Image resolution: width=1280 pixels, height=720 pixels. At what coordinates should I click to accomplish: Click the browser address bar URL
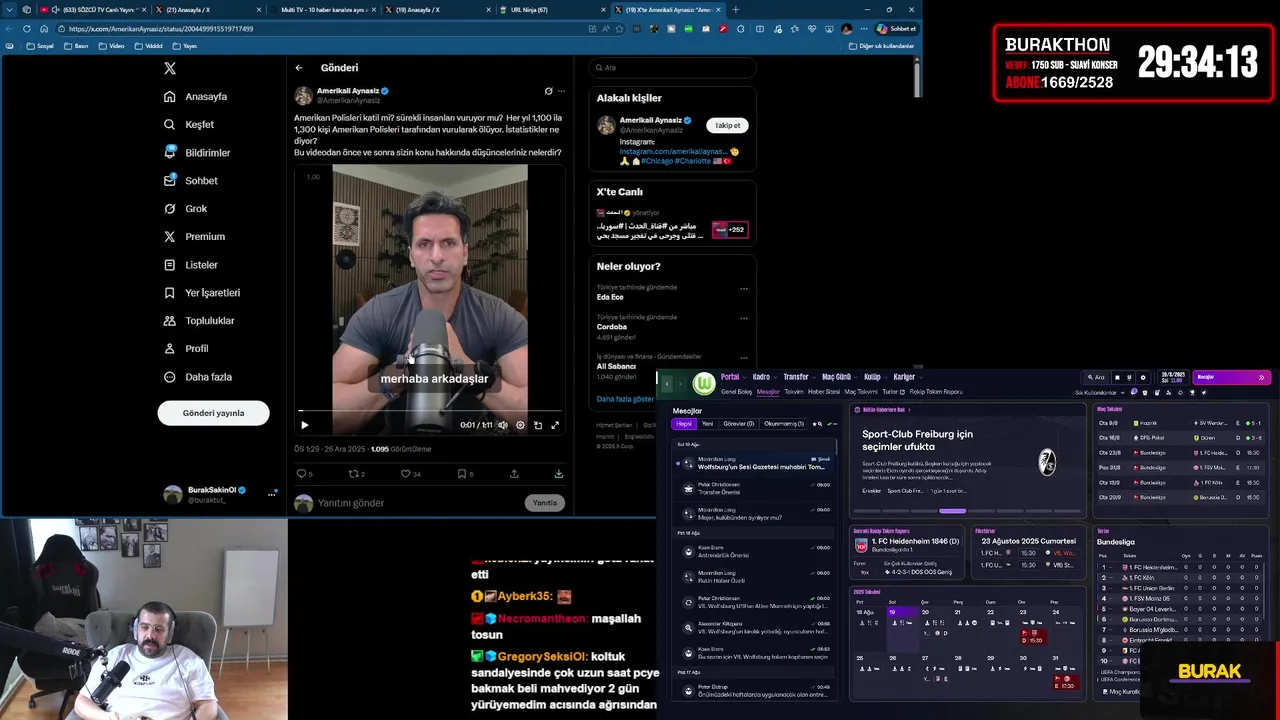pos(161,29)
